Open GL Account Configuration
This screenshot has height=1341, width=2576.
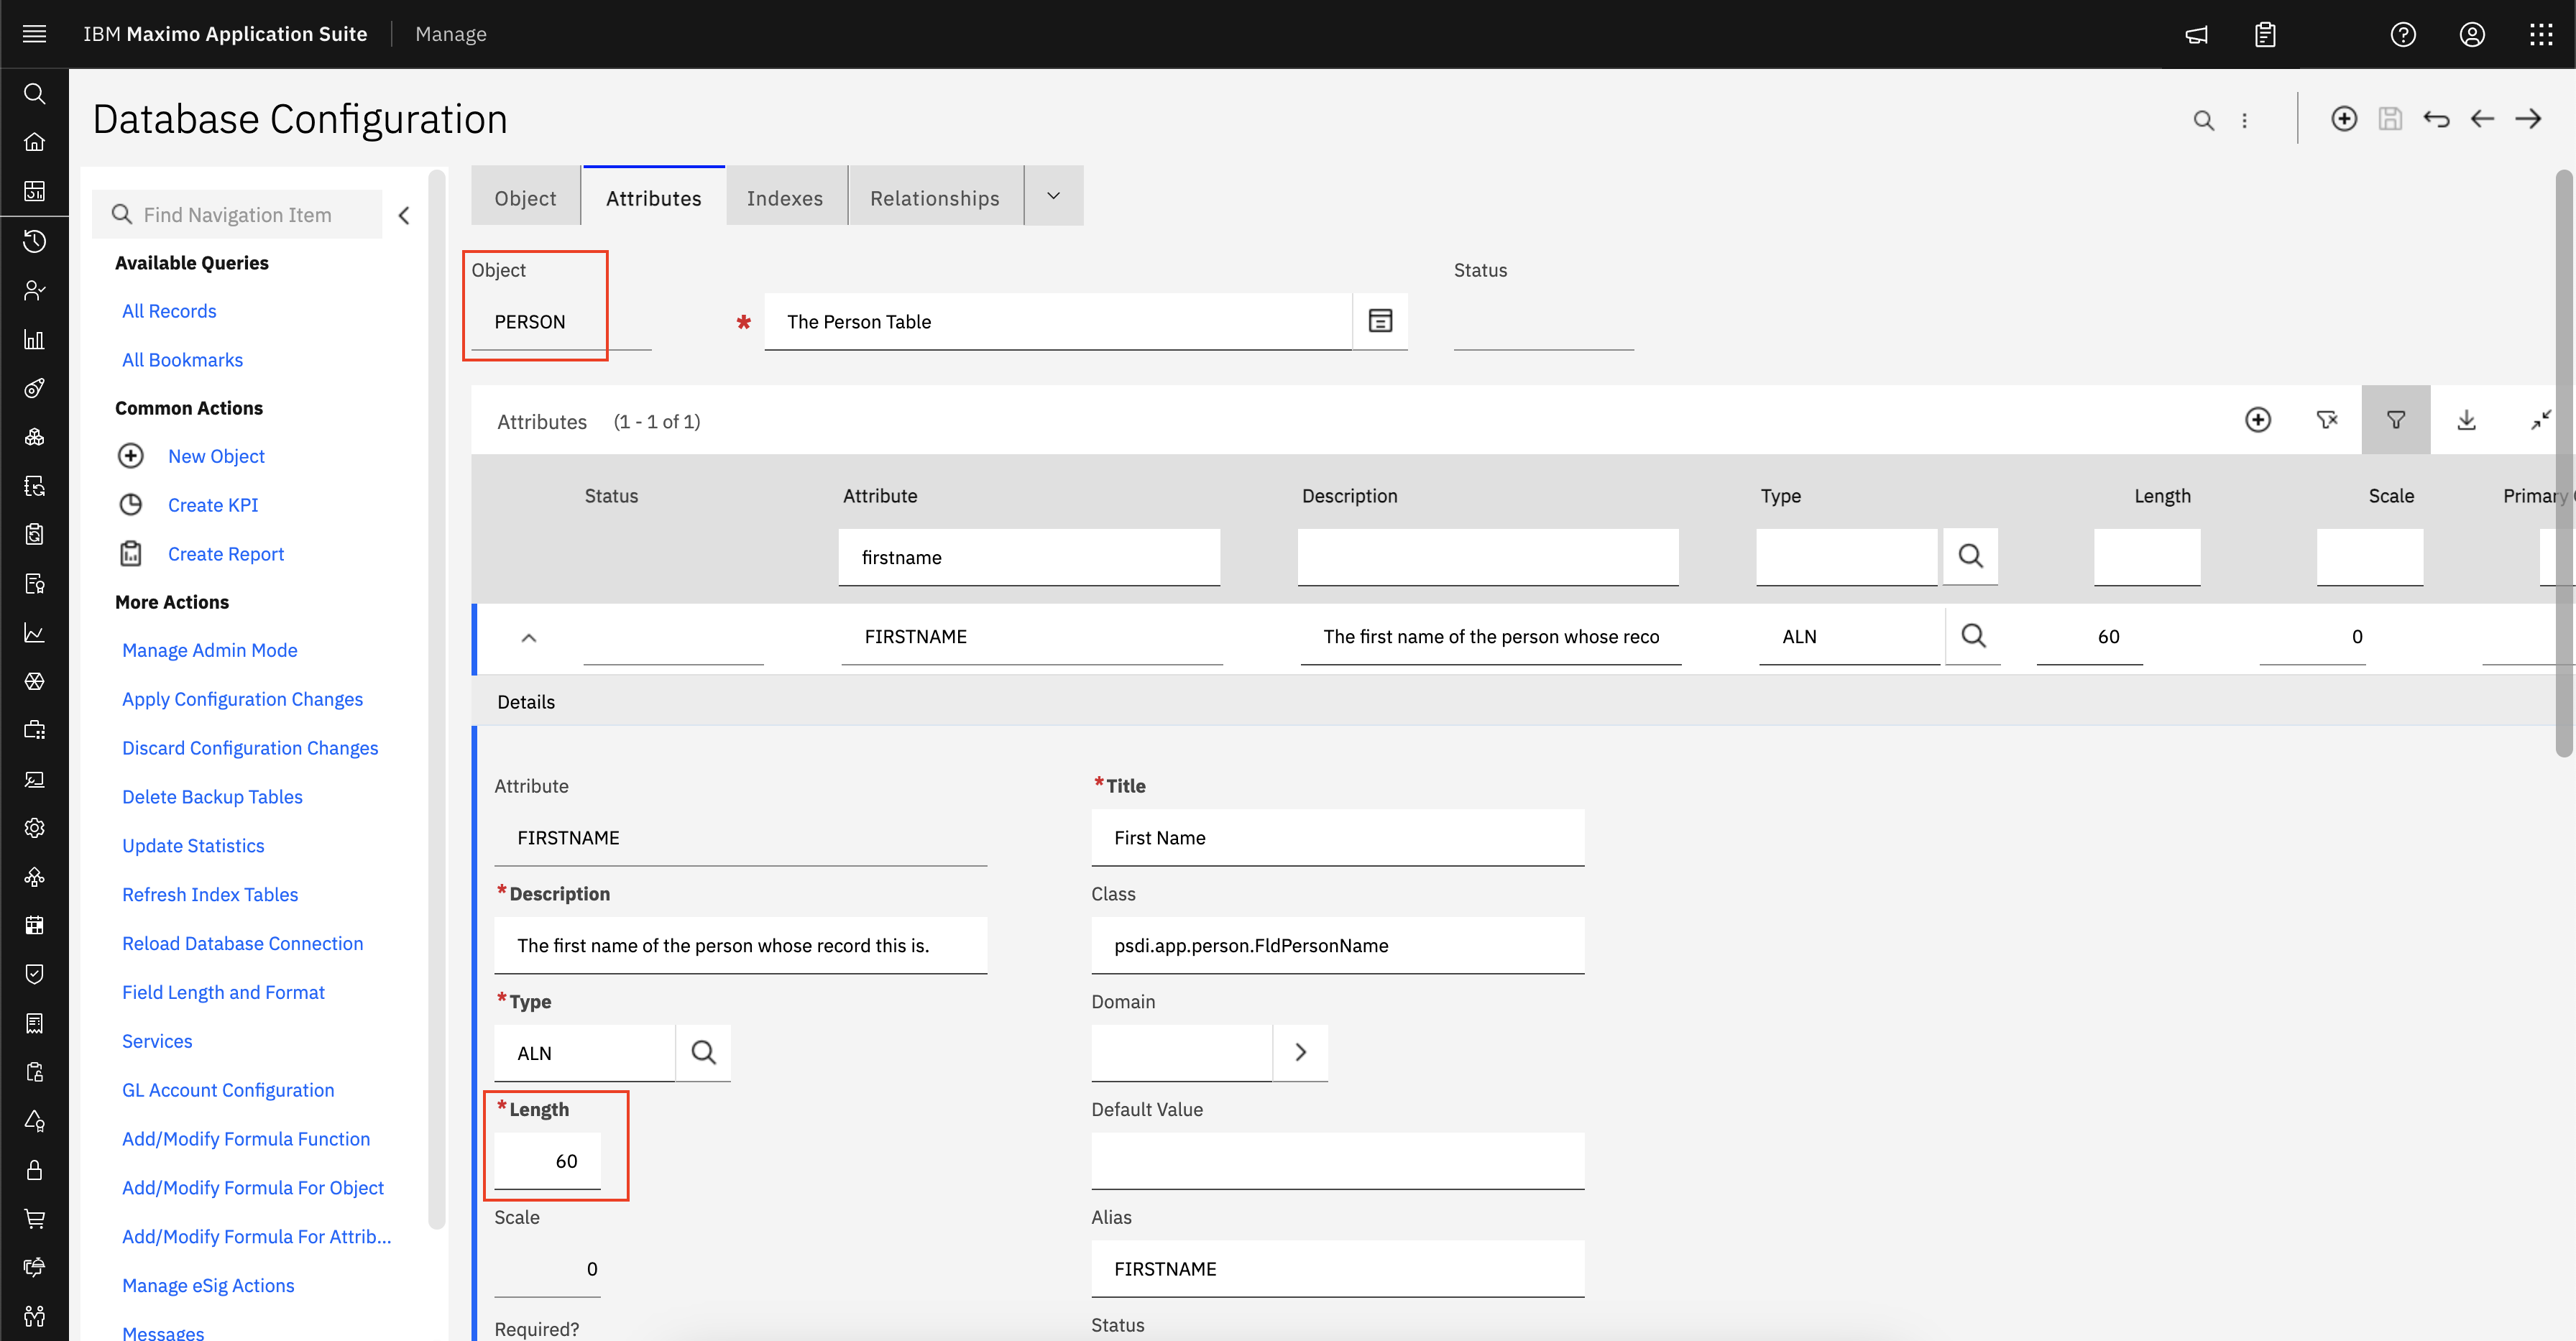click(228, 1090)
